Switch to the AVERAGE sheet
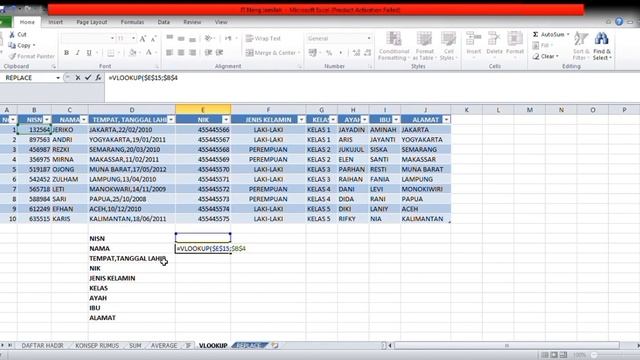 coord(164,345)
